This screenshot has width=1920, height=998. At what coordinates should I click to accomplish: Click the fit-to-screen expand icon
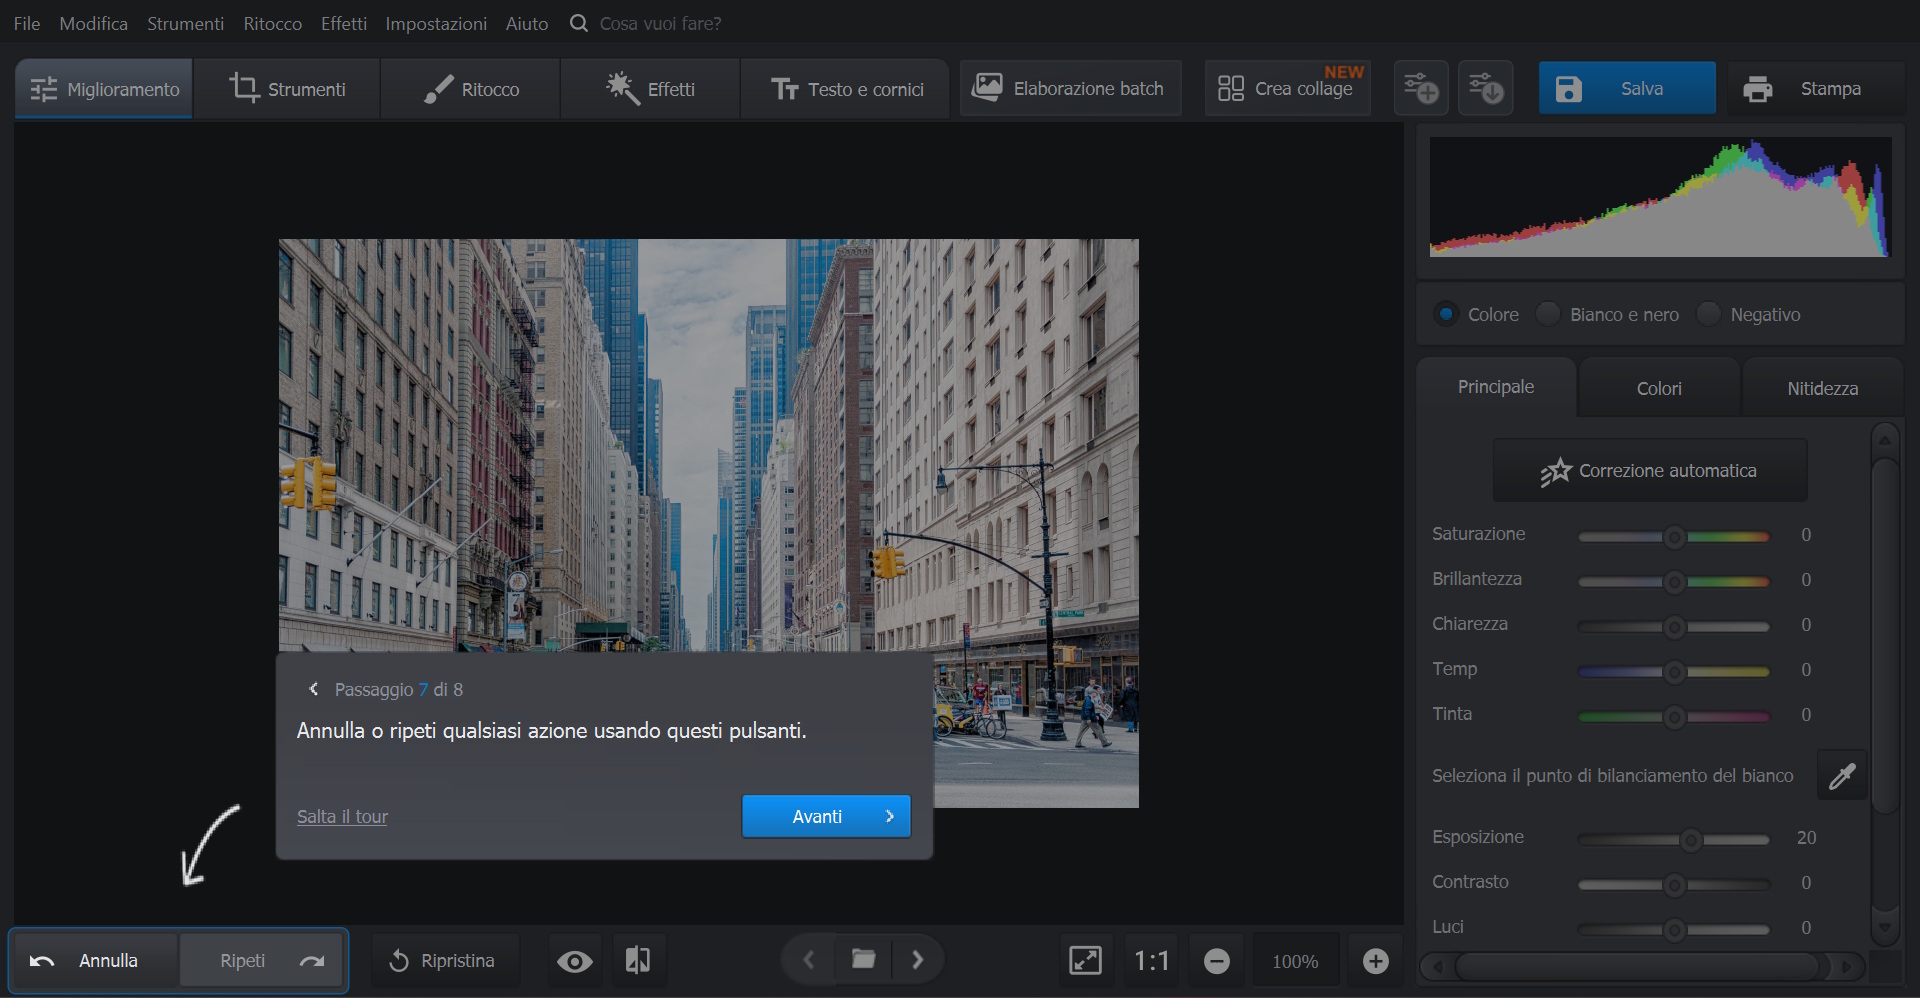1085,961
